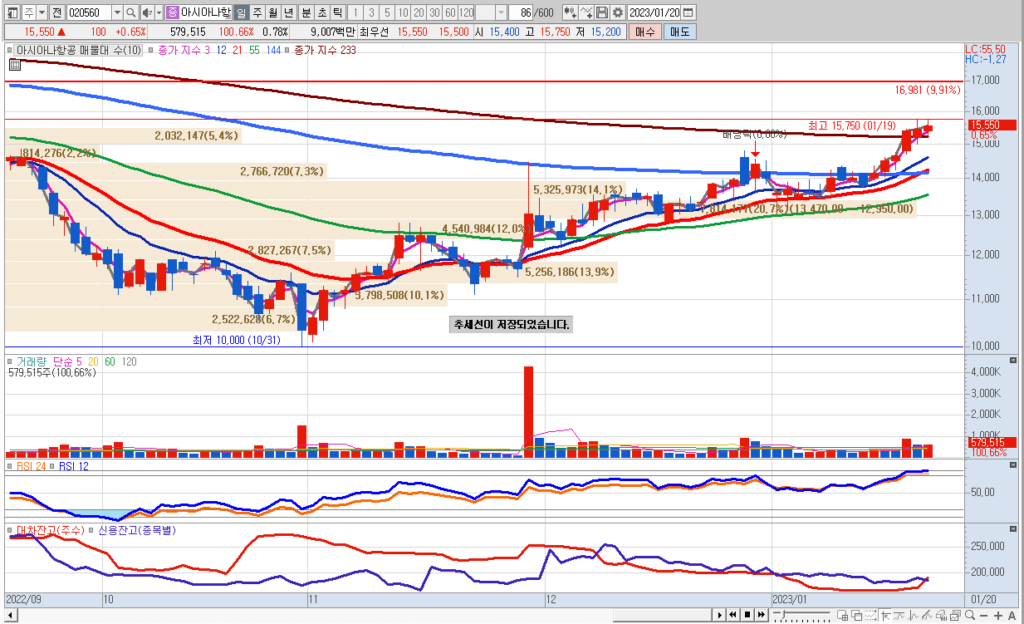
Task: Select the 월 (monthly) period tab
Action: pyautogui.click(x=273, y=12)
